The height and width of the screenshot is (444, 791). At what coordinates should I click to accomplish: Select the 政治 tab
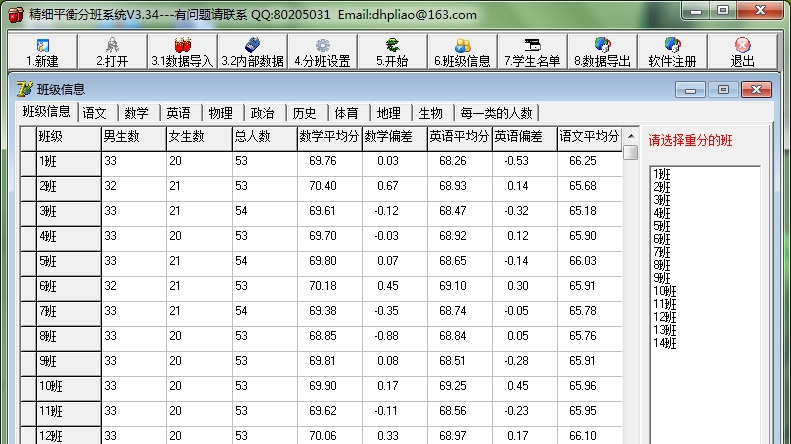point(262,113)
